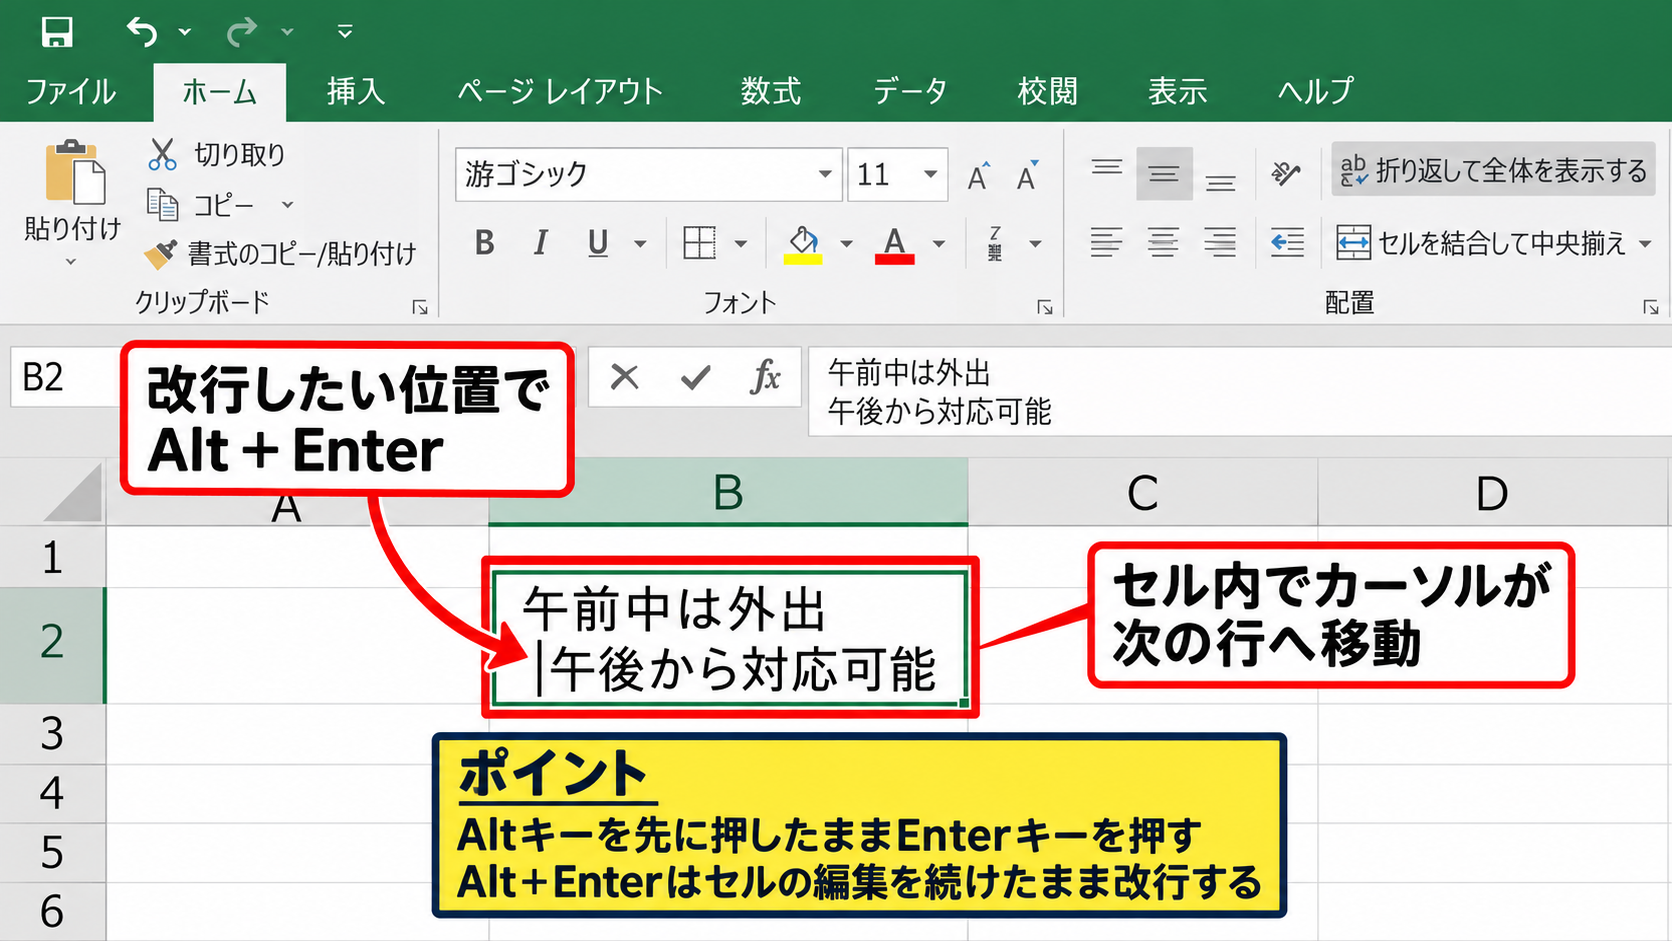Image resolution: width=1672 pixels, height=941 pixels.
Task: Click the Save icon in the title bar
Action: tap(57, 32)
